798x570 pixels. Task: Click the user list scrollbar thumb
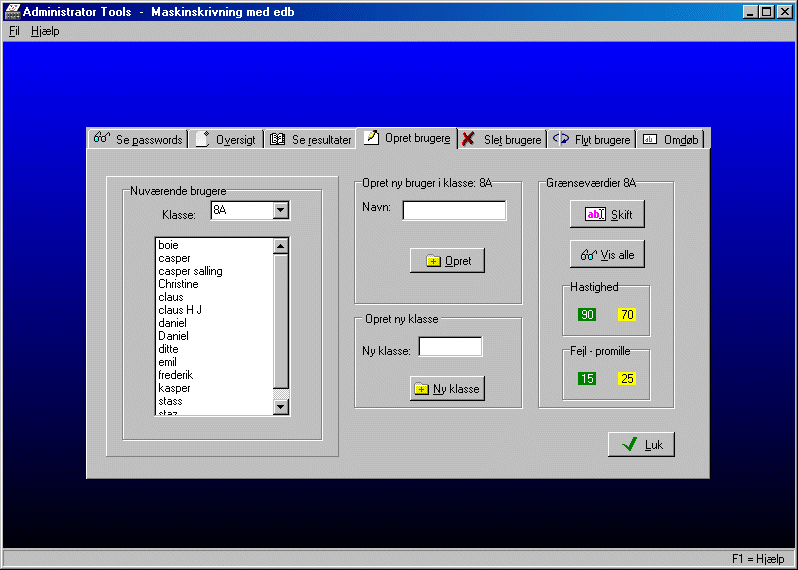point(280,321)
